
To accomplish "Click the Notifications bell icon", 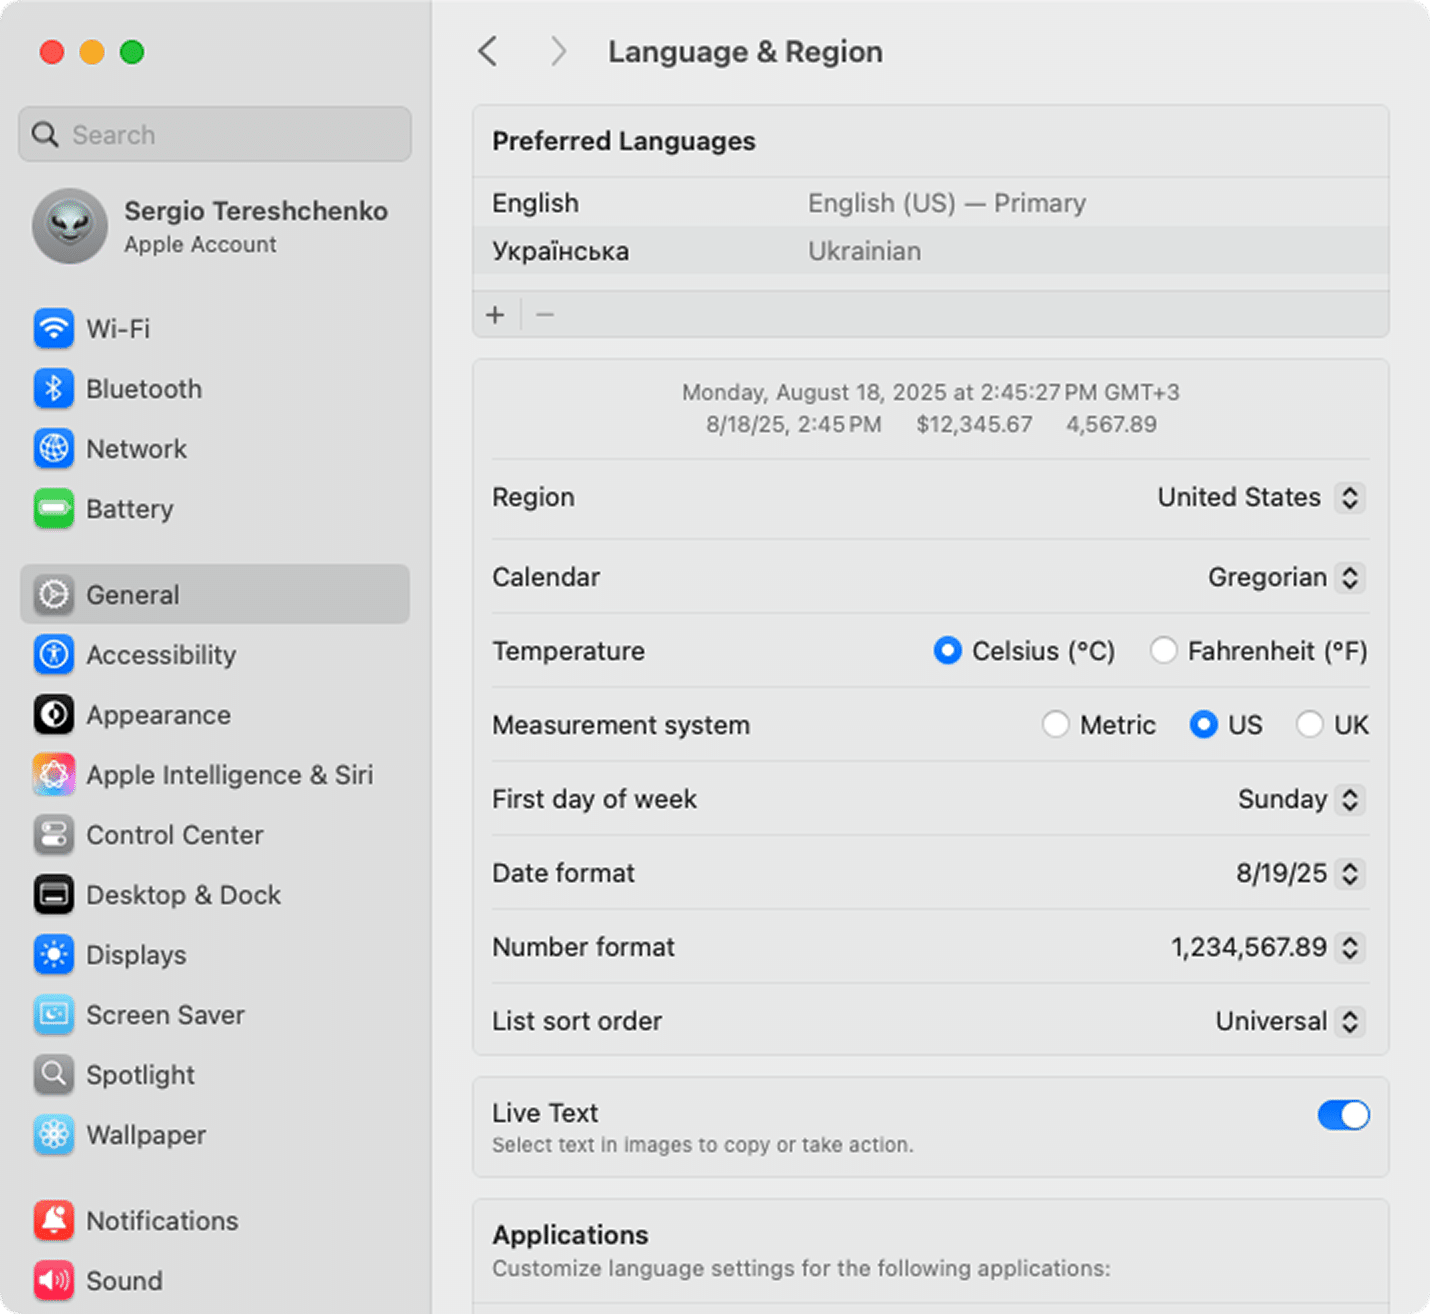I will tap(54, 1221).
